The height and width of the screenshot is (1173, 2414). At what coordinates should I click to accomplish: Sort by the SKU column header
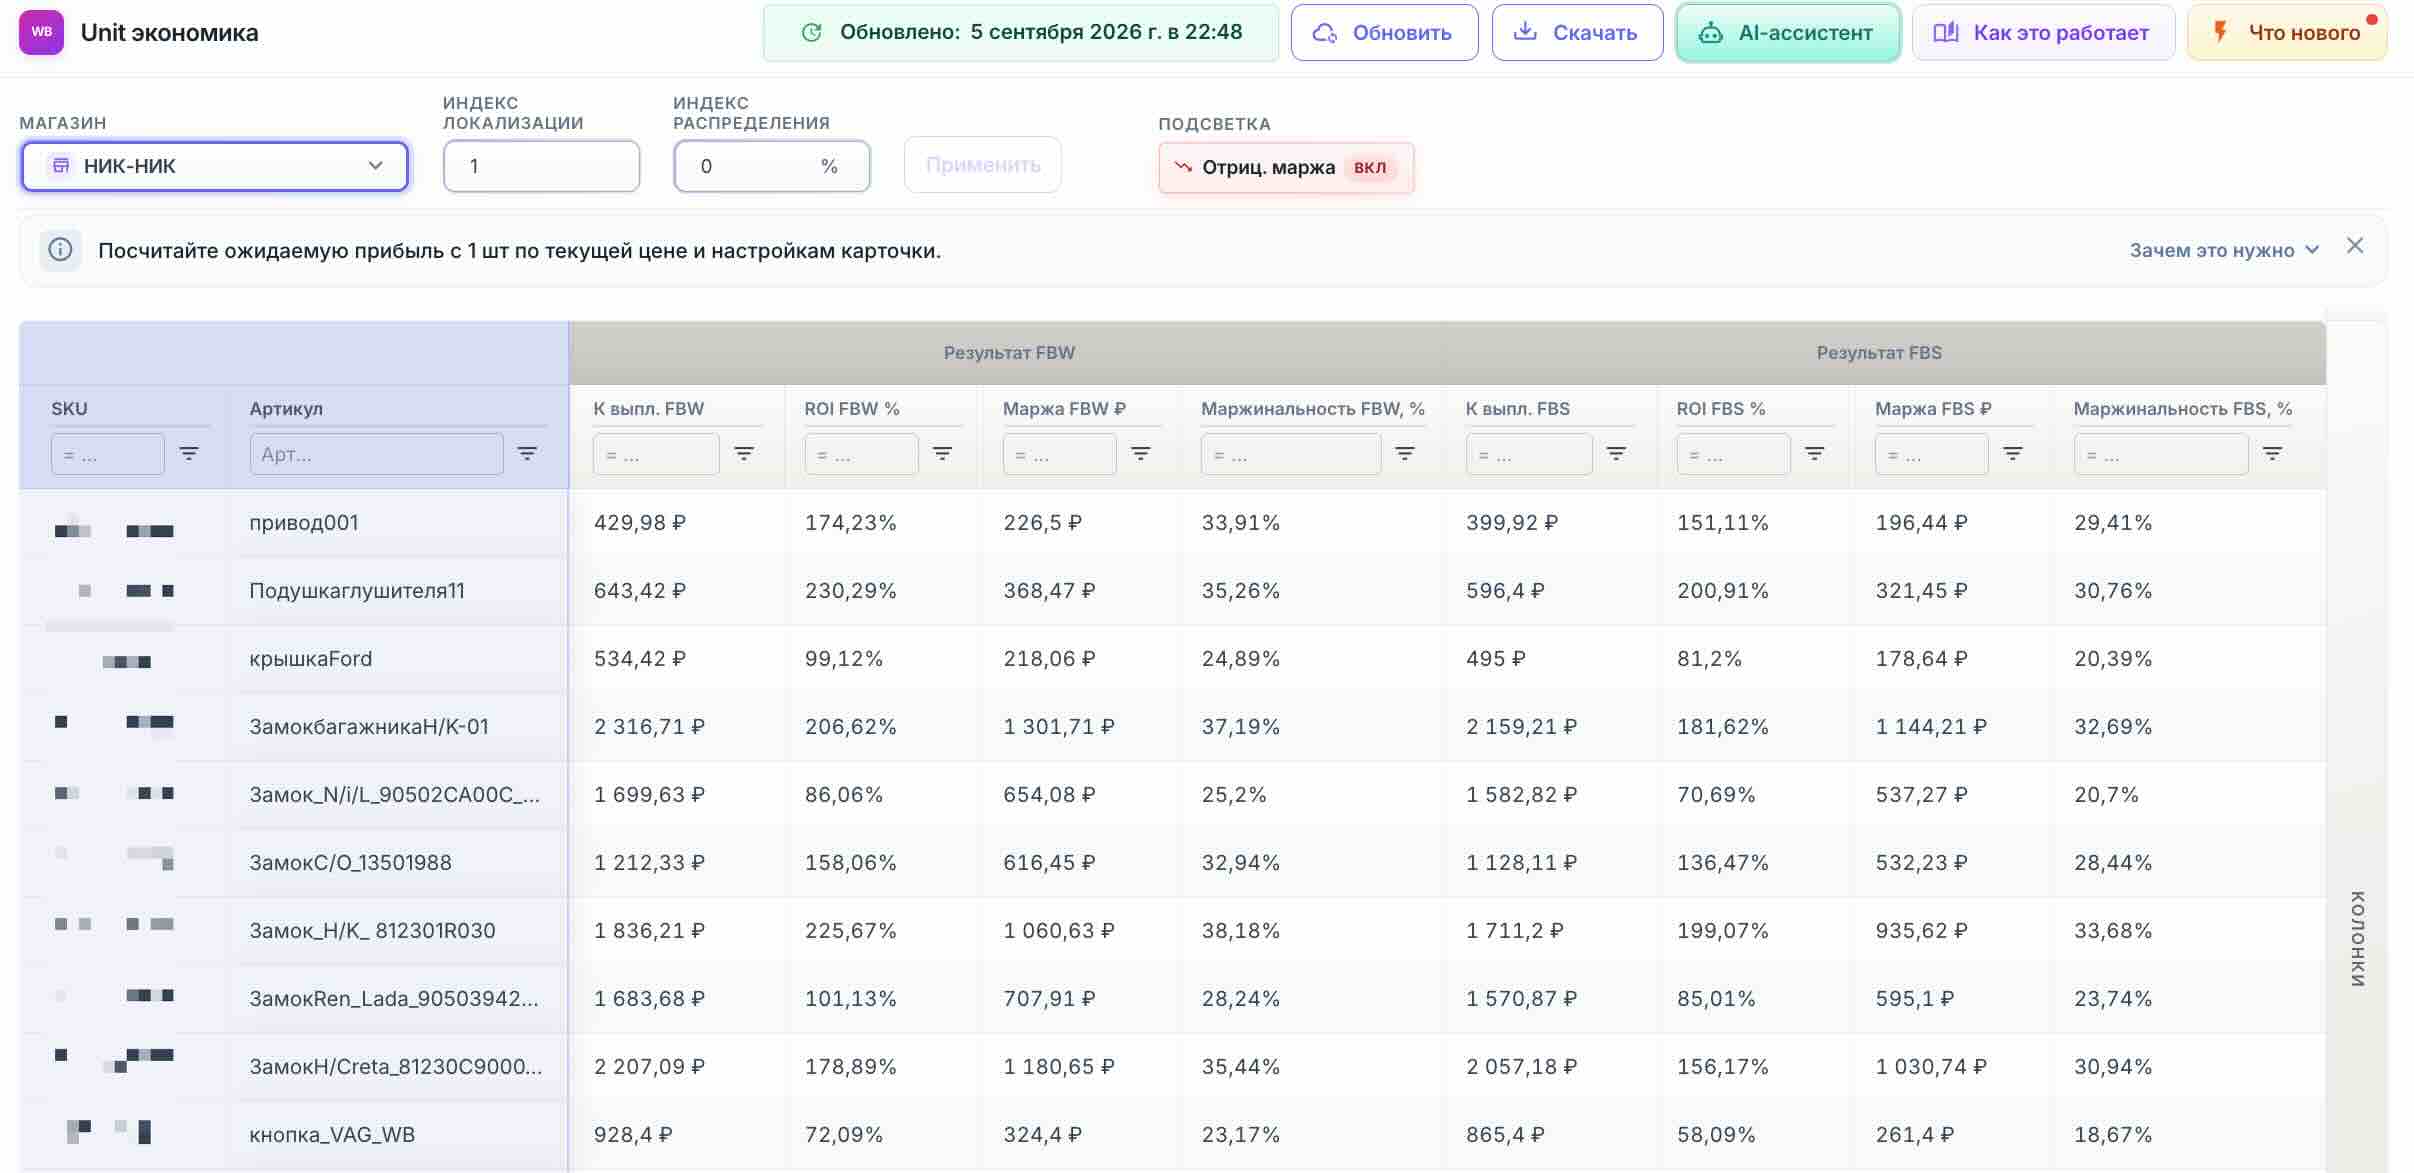pos(69,408)
